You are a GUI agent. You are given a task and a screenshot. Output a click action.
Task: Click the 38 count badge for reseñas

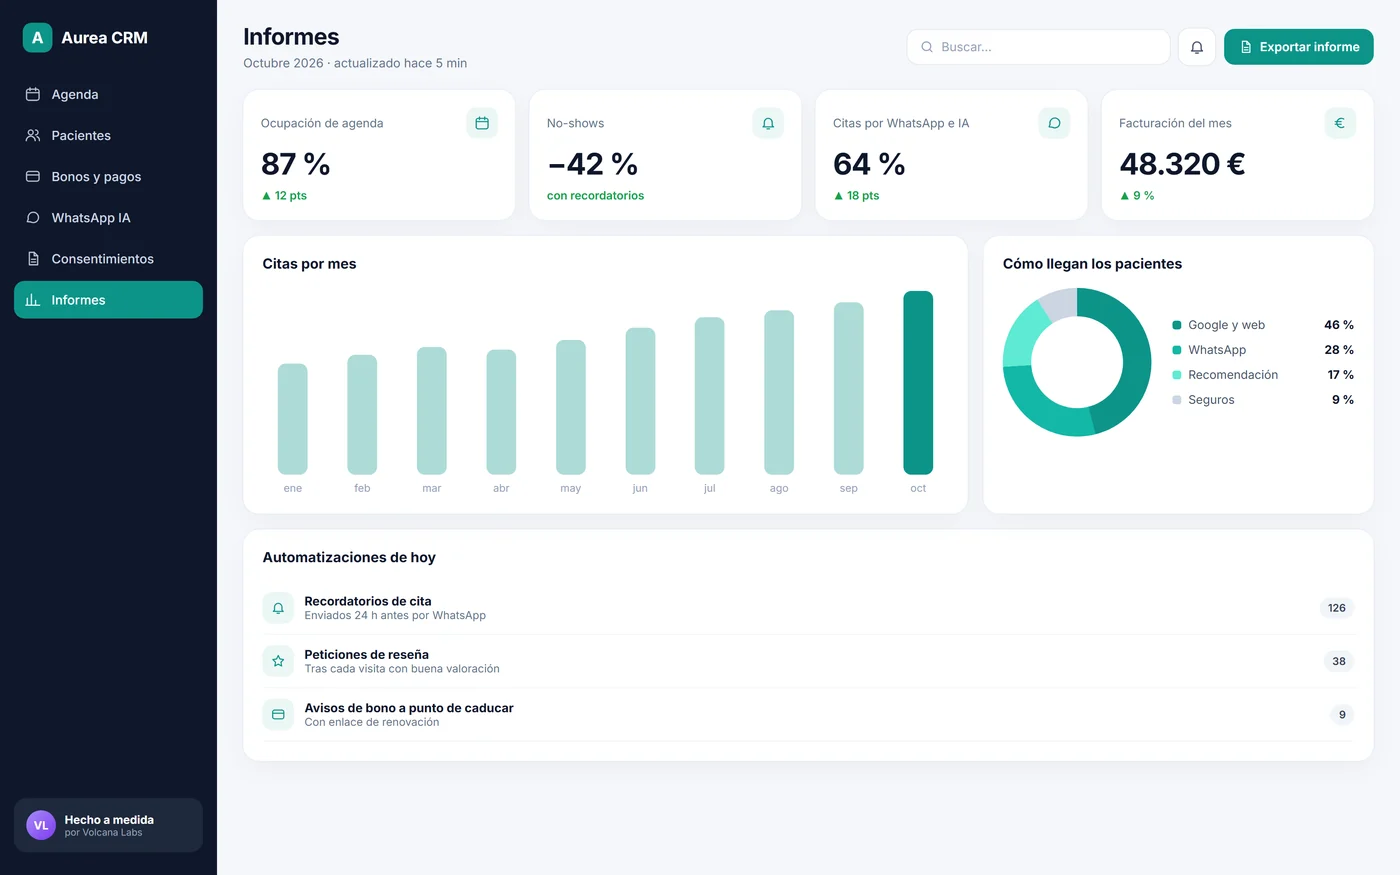coord(1338,661)
